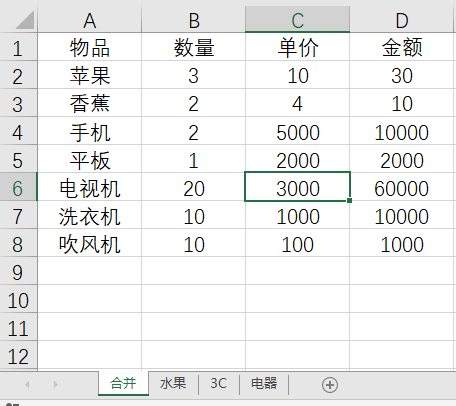Select row 9 header
This screenshot has height=406, width=456.
18,271
